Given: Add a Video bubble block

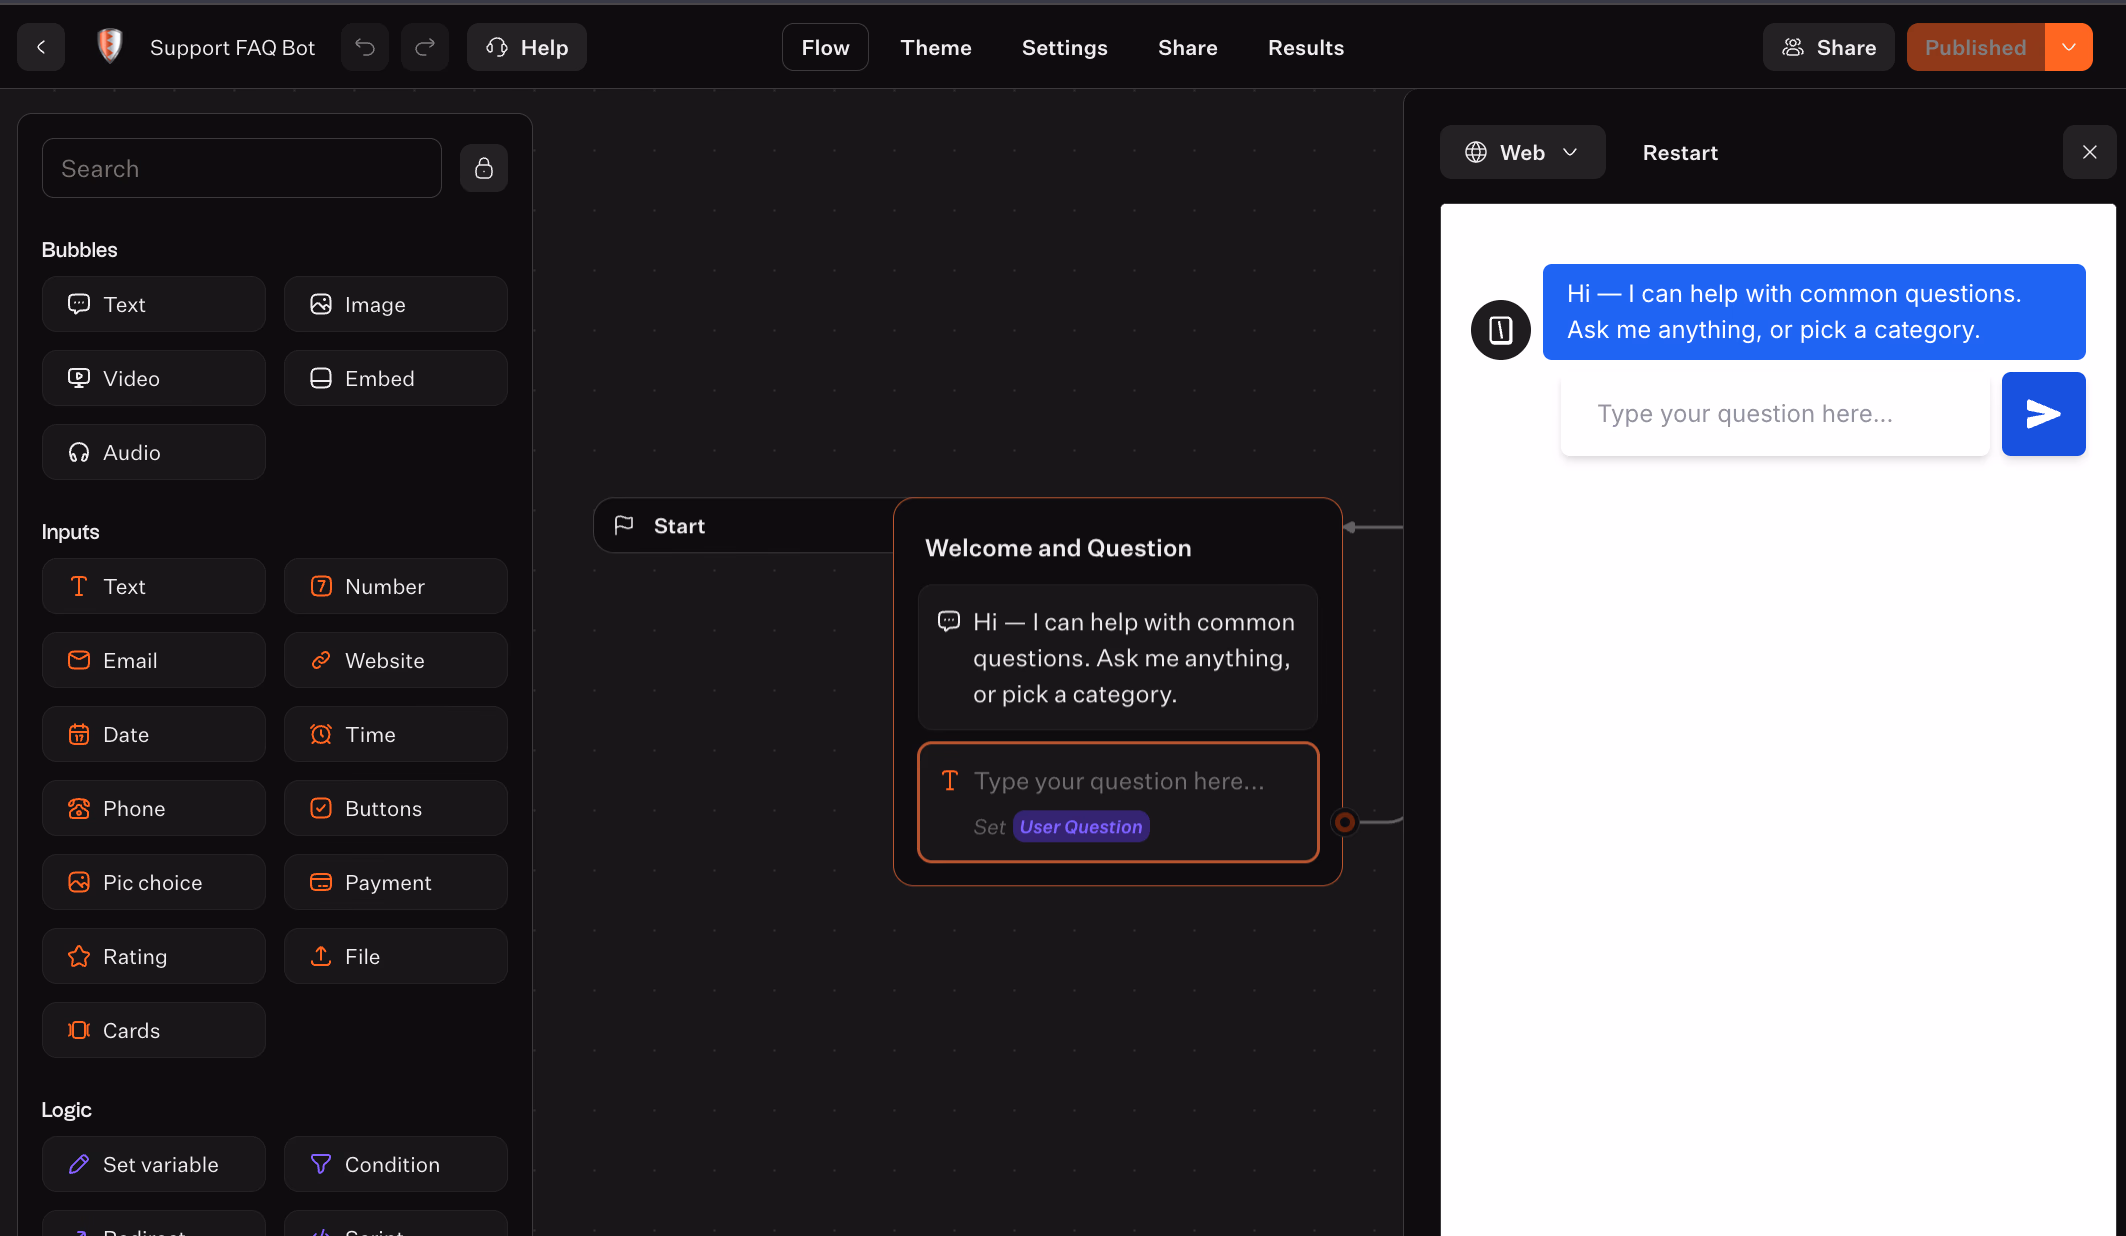Looking at the screenshot, I should click(x=154, y=378).
